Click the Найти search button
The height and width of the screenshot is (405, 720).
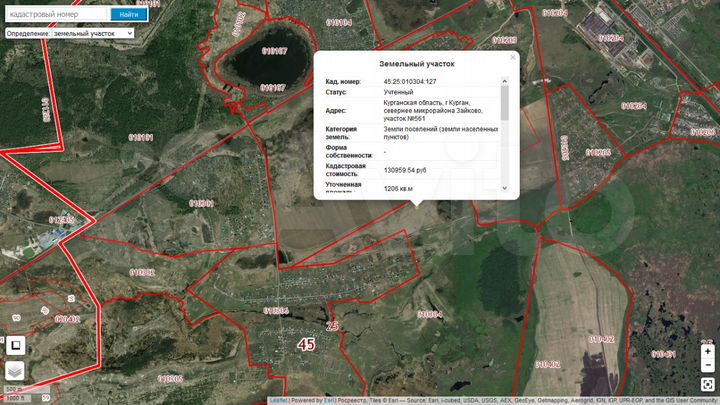(128, 15)
